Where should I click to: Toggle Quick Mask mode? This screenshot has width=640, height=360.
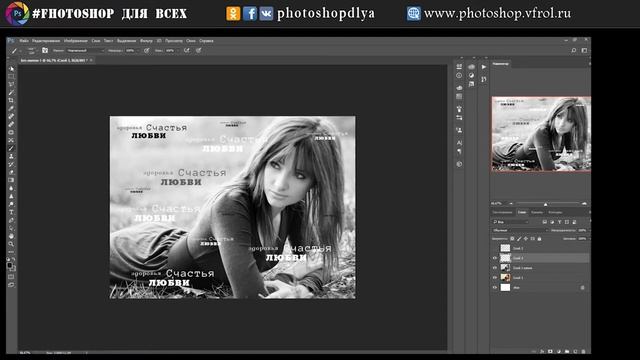[11, 277]
